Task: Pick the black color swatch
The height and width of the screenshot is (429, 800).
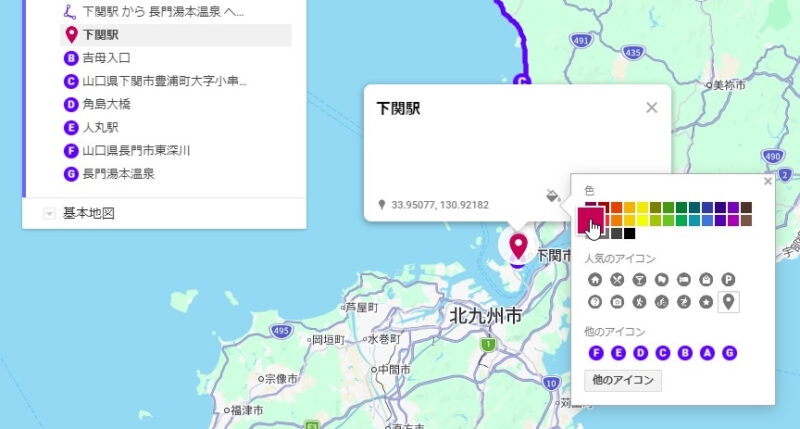Action: 630,234
